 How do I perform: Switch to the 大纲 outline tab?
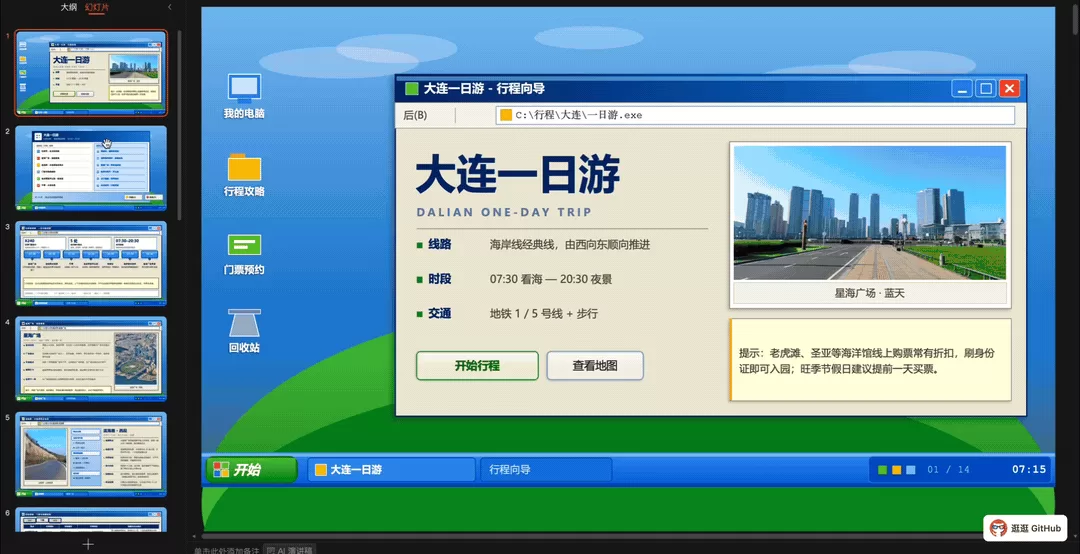(x=69, y=7)
